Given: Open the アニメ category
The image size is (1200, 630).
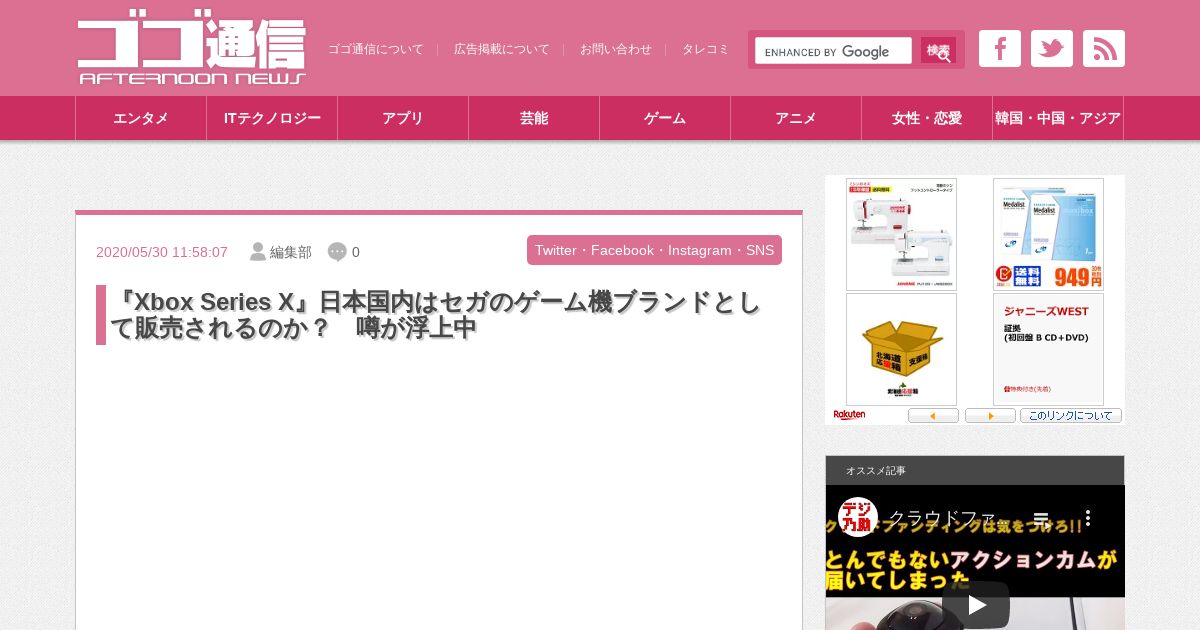Looking at the screenshot, I should 796,118.
